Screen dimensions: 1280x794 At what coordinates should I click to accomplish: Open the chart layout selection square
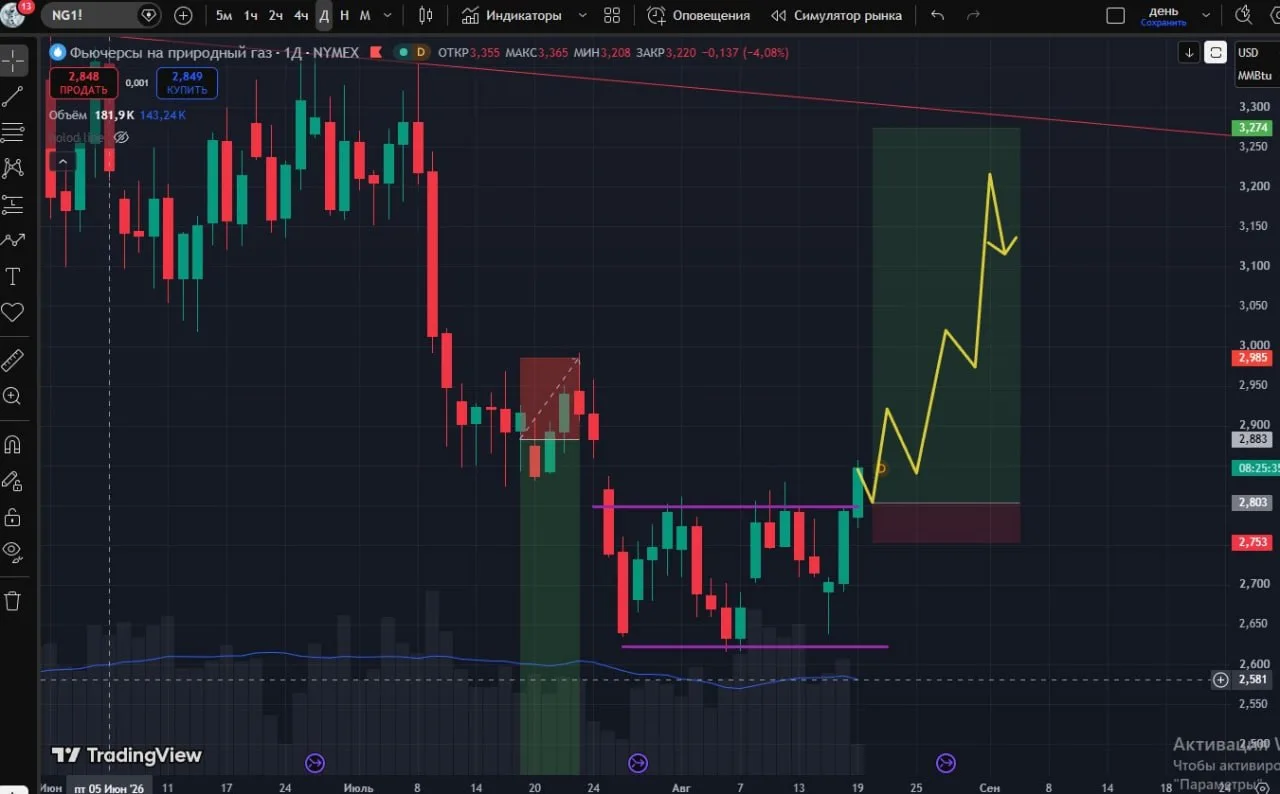[1116, 15]
